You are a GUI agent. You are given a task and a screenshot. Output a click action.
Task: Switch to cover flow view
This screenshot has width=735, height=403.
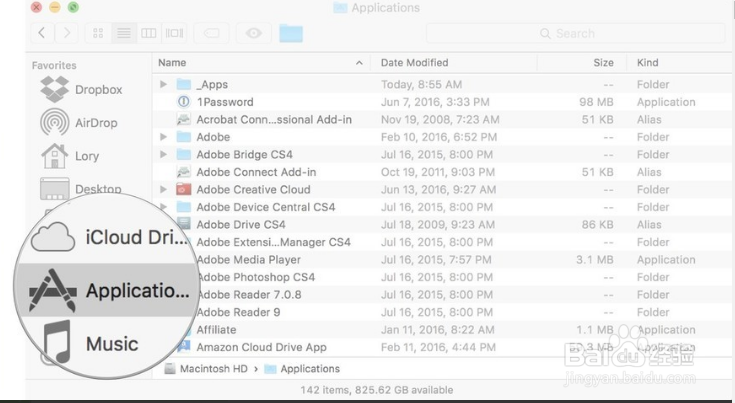tap(174, 33)
